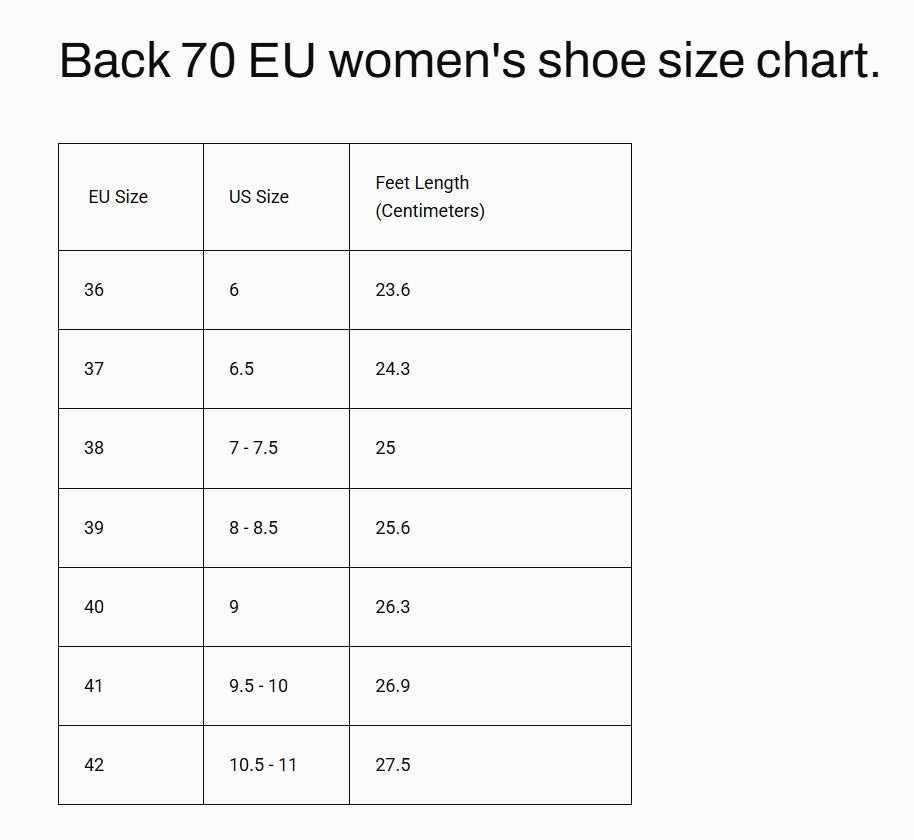Click the 23.6 feet length value

pos(393,290)
